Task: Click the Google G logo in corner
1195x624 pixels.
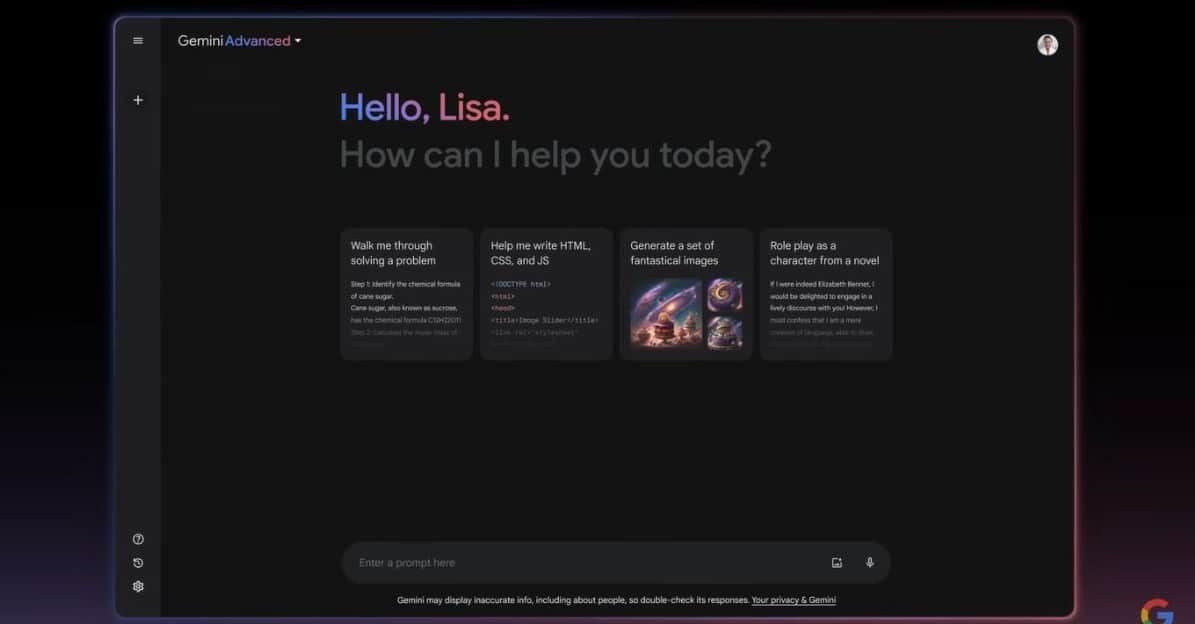Action: (1157, 611)
